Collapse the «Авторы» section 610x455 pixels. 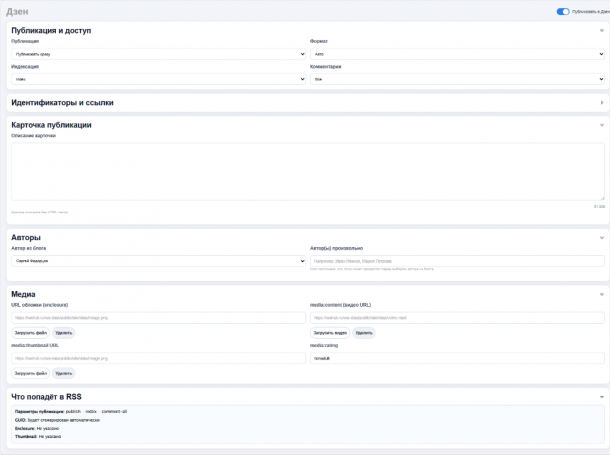pos(601,237)
